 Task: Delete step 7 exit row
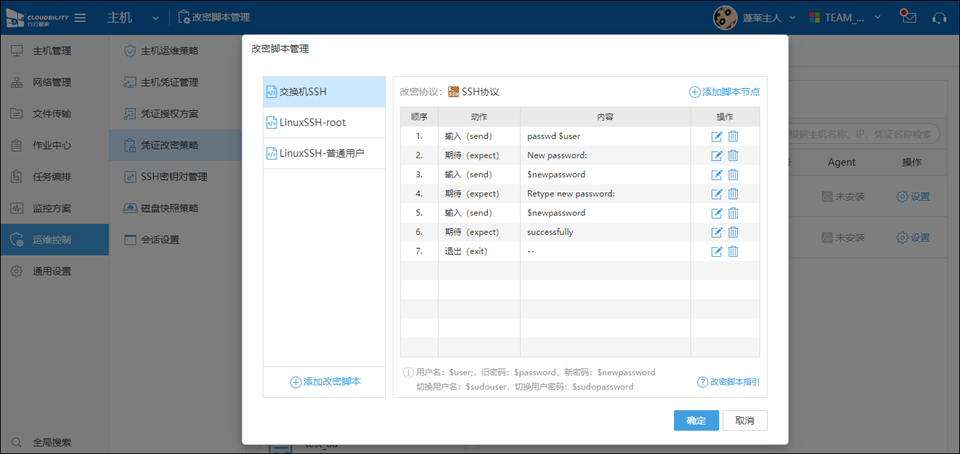tap(733, 251)
